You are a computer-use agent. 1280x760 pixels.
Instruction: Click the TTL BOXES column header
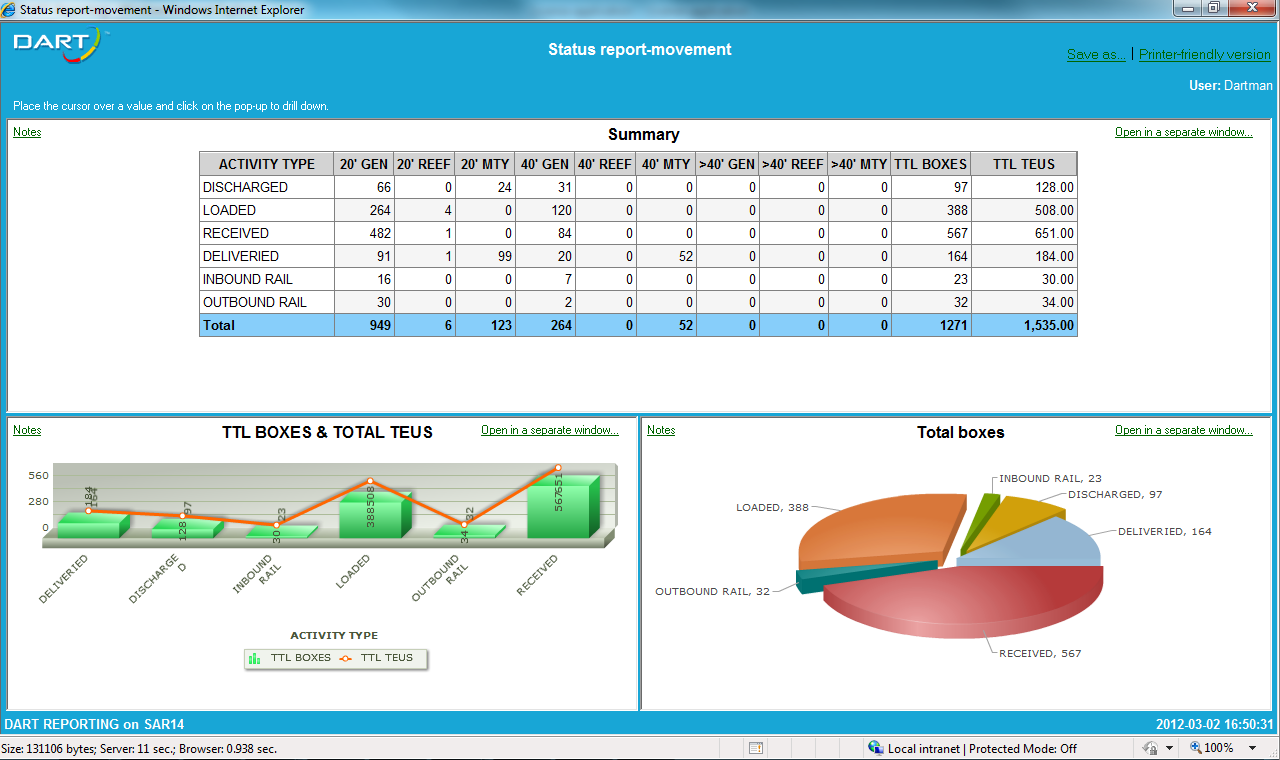tap(931, 164)
